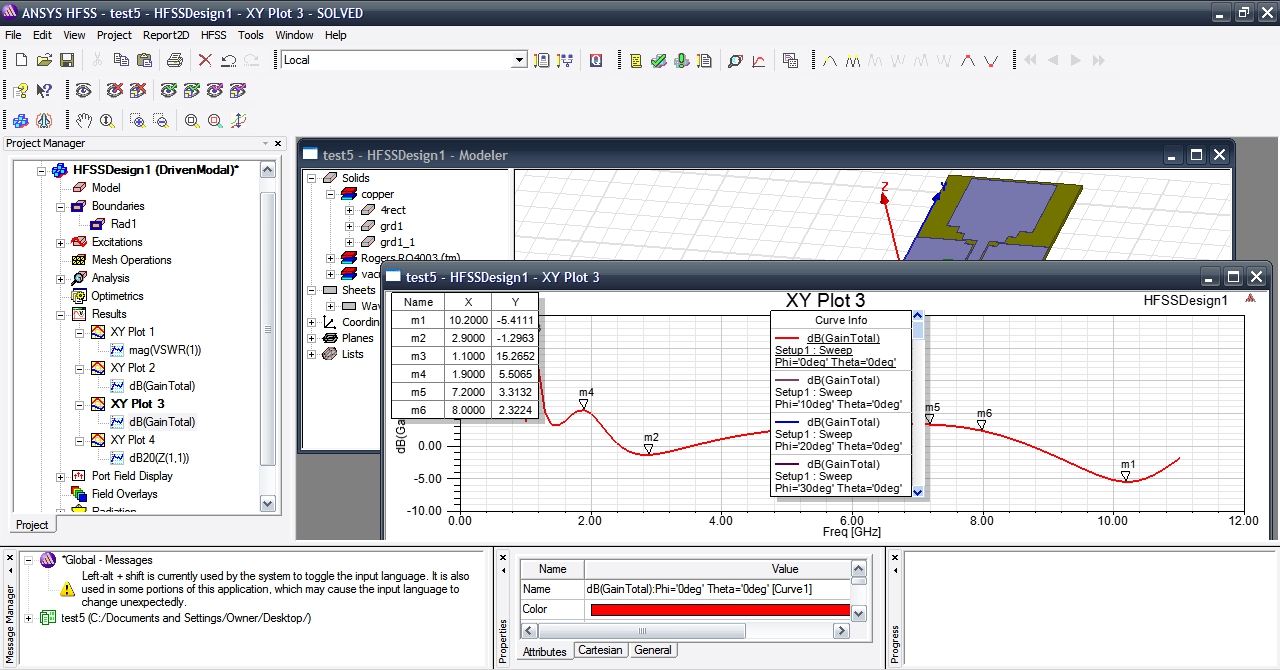
Task: Collapse the HFSSDesign1 (DrivenModal) tree node
Action: pyautogui.click(x=41, y=170)
